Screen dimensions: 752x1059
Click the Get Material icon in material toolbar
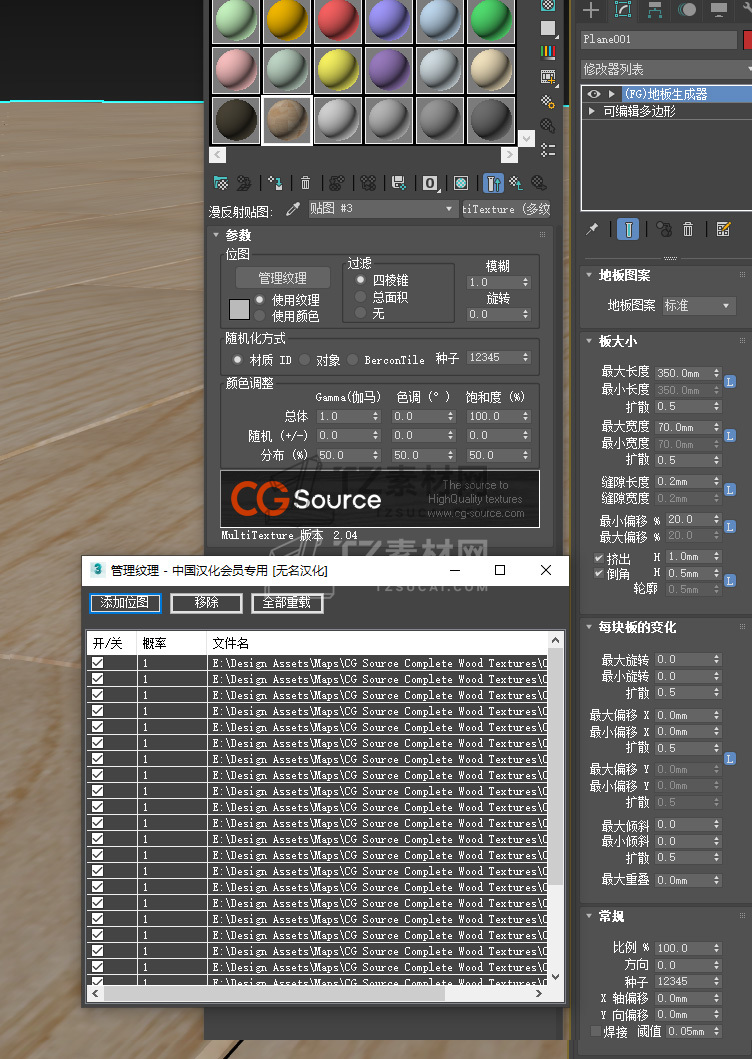(221, 183)
